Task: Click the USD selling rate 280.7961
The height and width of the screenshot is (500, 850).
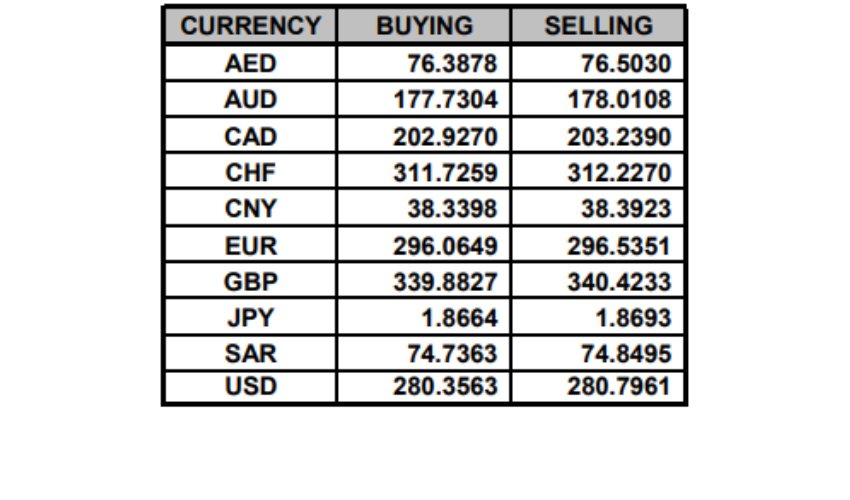Action: coord(618,385)
